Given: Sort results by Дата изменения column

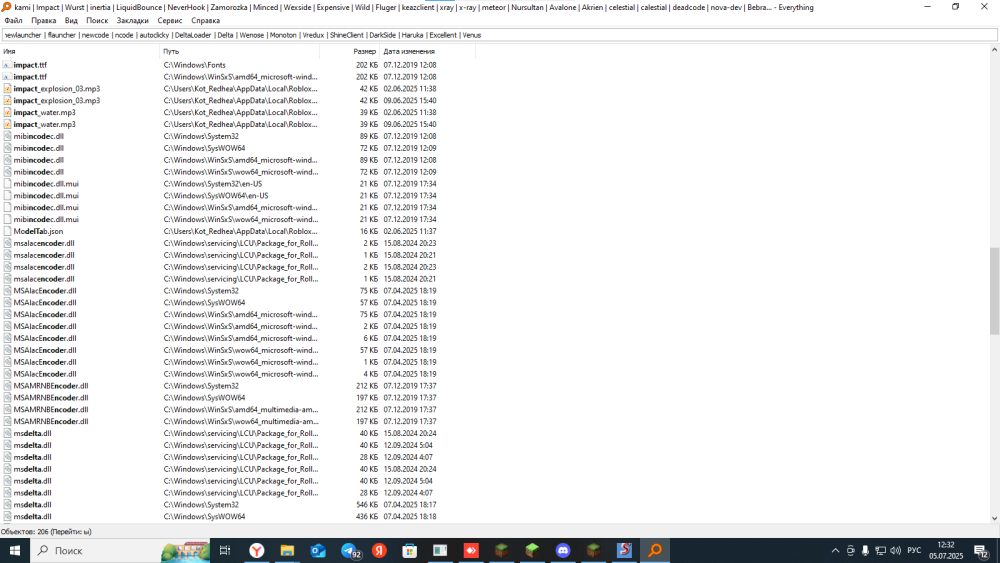Looking at the screenshot, I should [x=427, y=52].
